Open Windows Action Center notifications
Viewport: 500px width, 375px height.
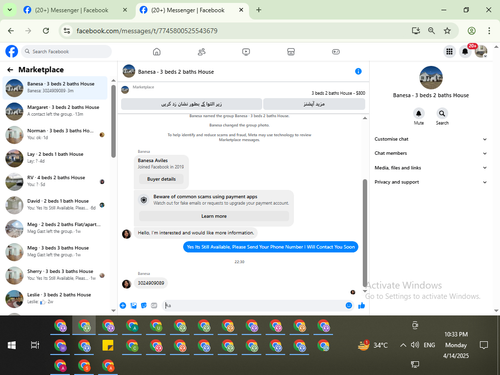(x=483, y=345)
